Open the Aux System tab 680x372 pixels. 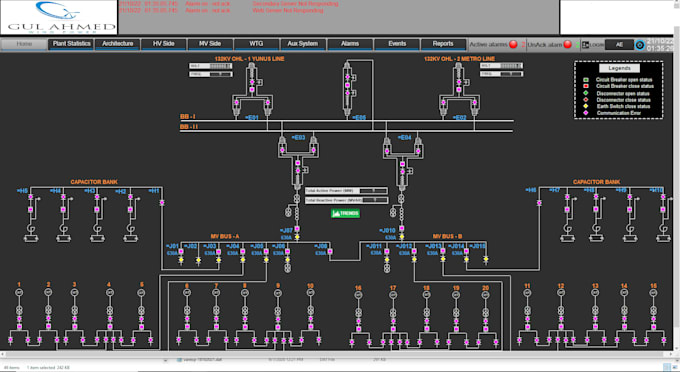click(x=303, y=44)
